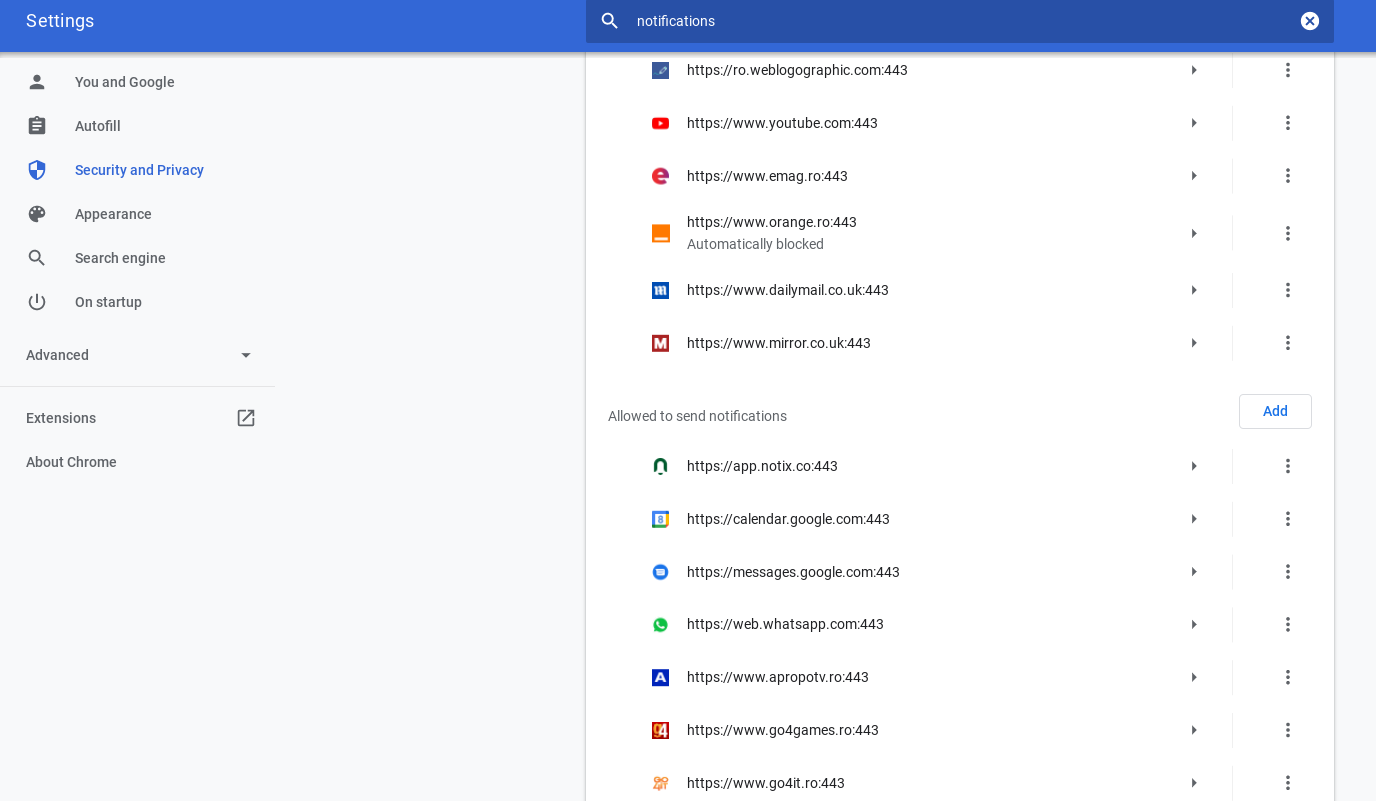Select the https://www.apropotv.ro:443 entry text

[x=778, y=677]
